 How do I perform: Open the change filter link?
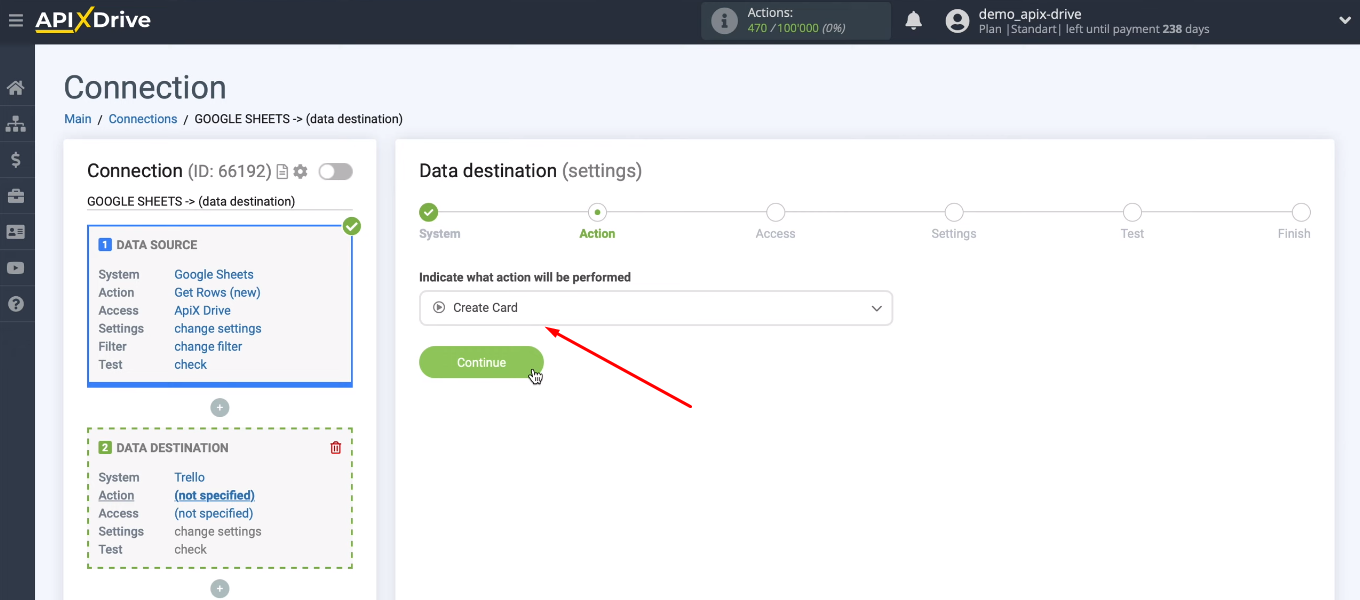(208, 346)
